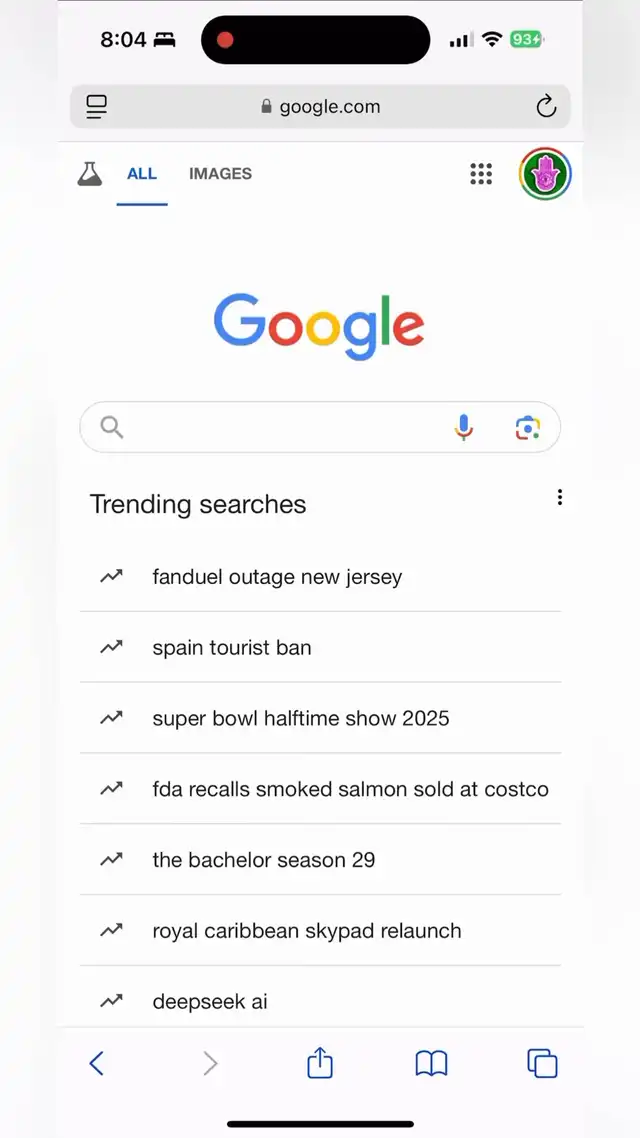Open Safari bookmarks
This screenshot has width=640, height=1138.
[x=431, y=1063]
